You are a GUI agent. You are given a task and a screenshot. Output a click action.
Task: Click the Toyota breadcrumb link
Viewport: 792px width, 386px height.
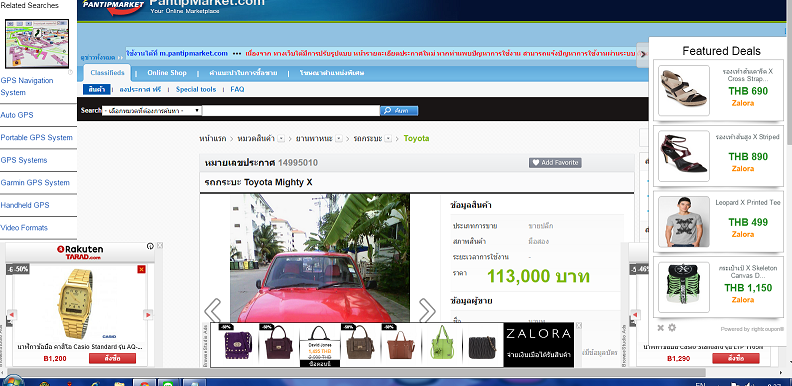(416, 138)
